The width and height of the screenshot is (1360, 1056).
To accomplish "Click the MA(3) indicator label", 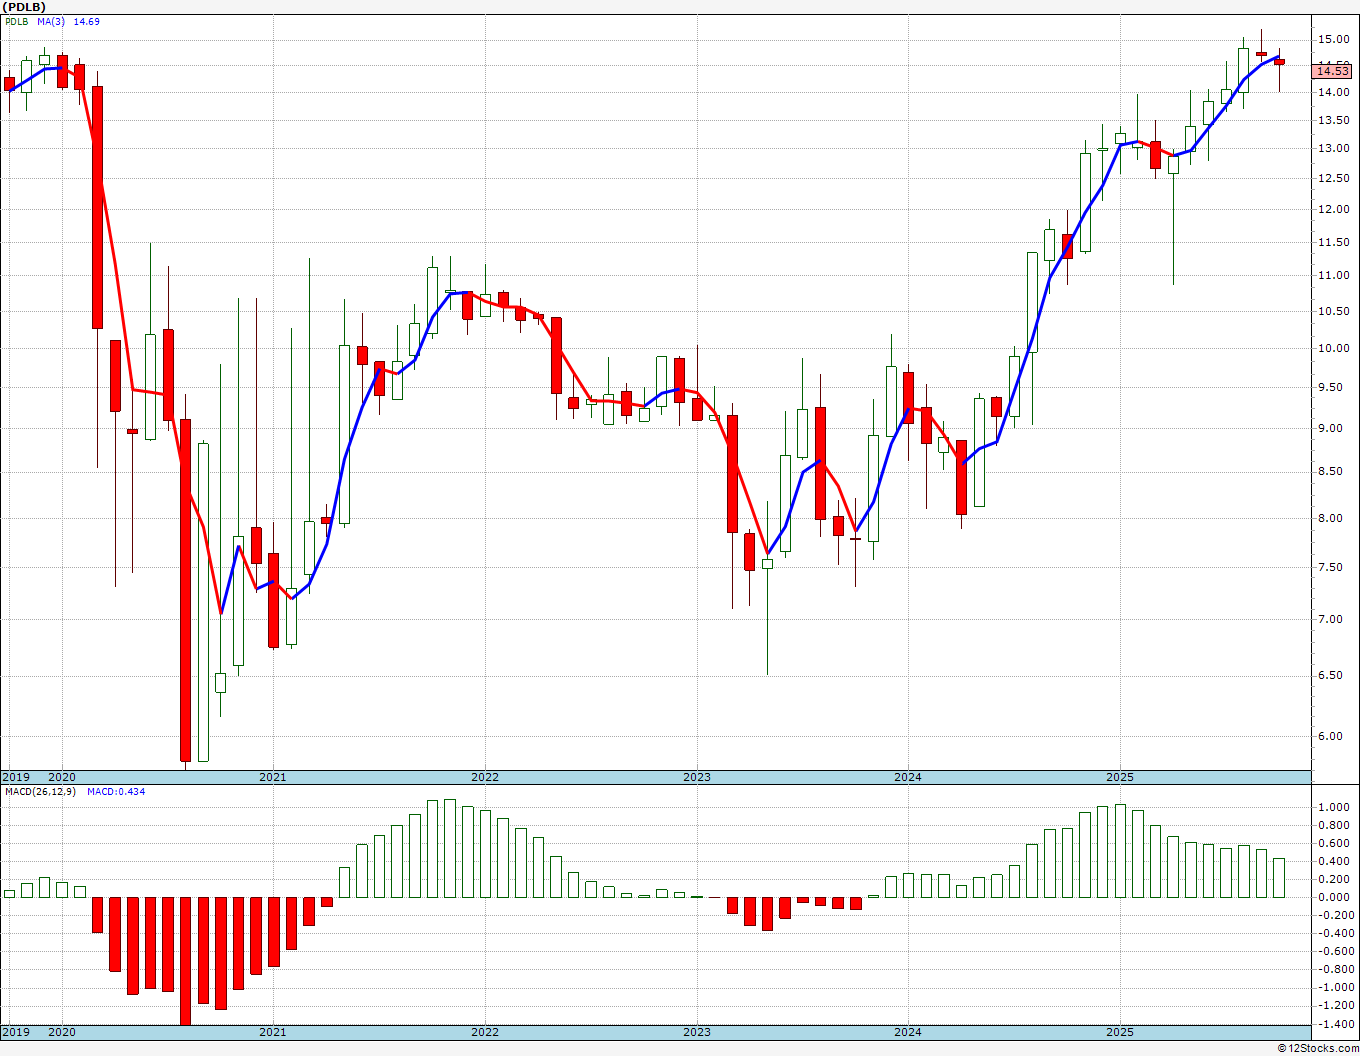I will [51, 21].
